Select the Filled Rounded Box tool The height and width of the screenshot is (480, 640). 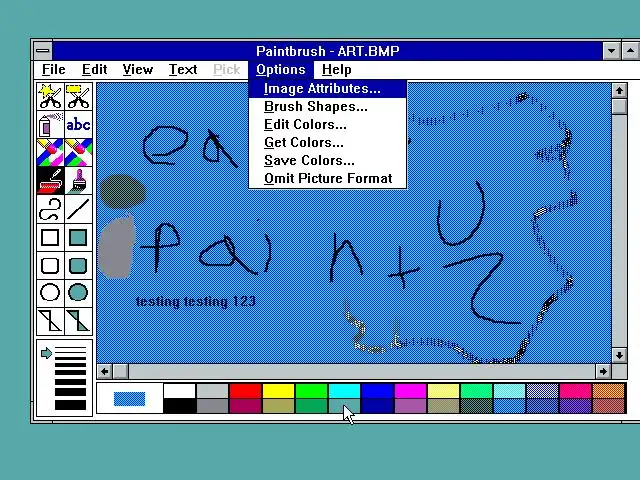(78, 265)
